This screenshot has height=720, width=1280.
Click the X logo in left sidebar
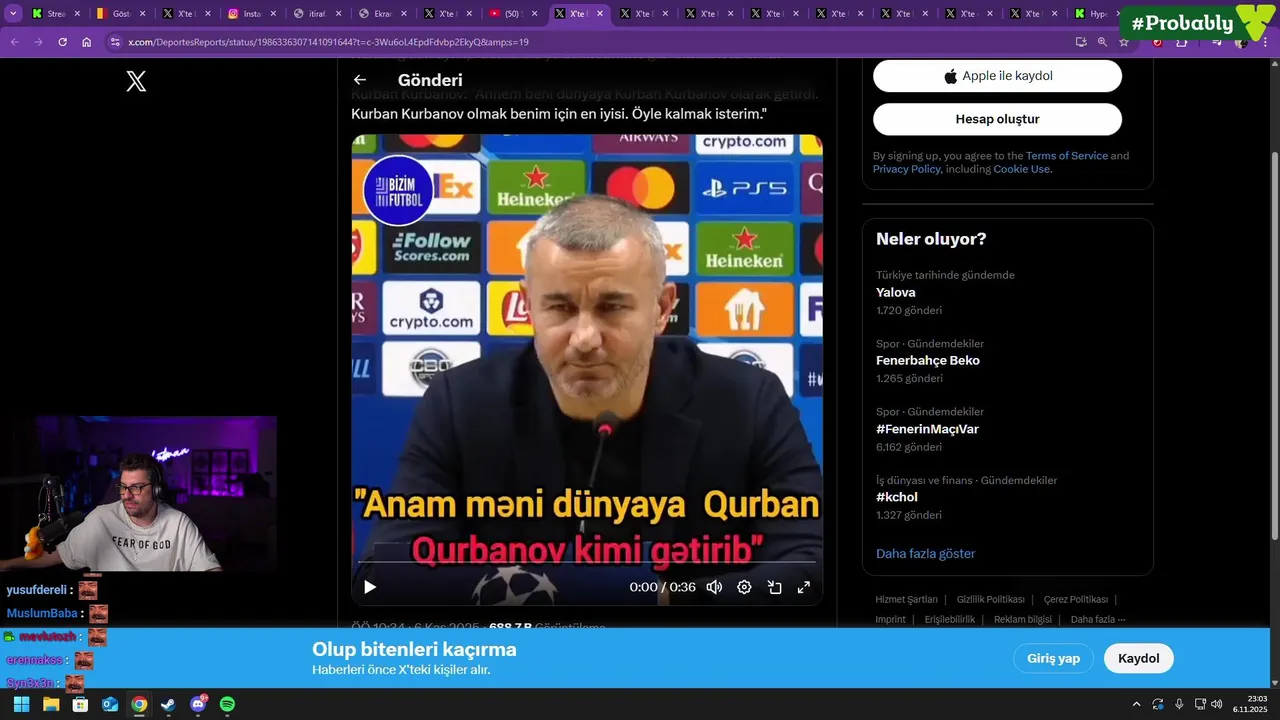(137, 82)
